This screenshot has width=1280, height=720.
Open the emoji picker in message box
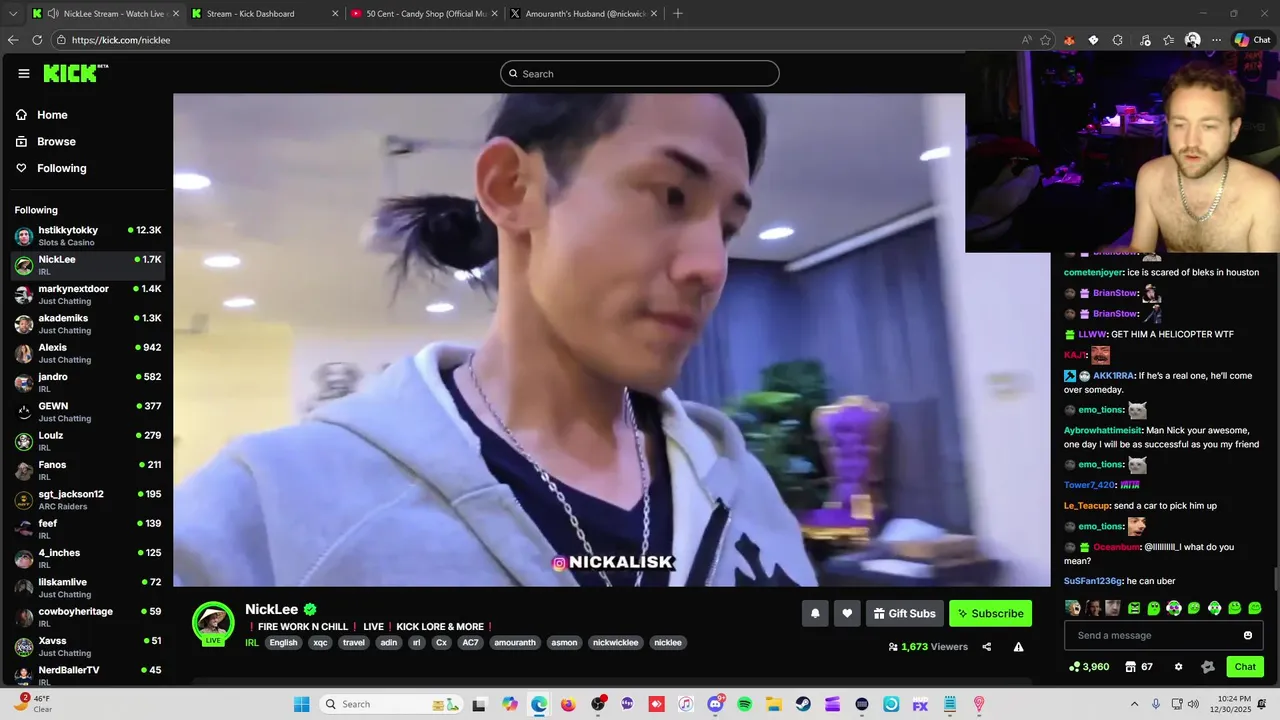pos(1248,635)
